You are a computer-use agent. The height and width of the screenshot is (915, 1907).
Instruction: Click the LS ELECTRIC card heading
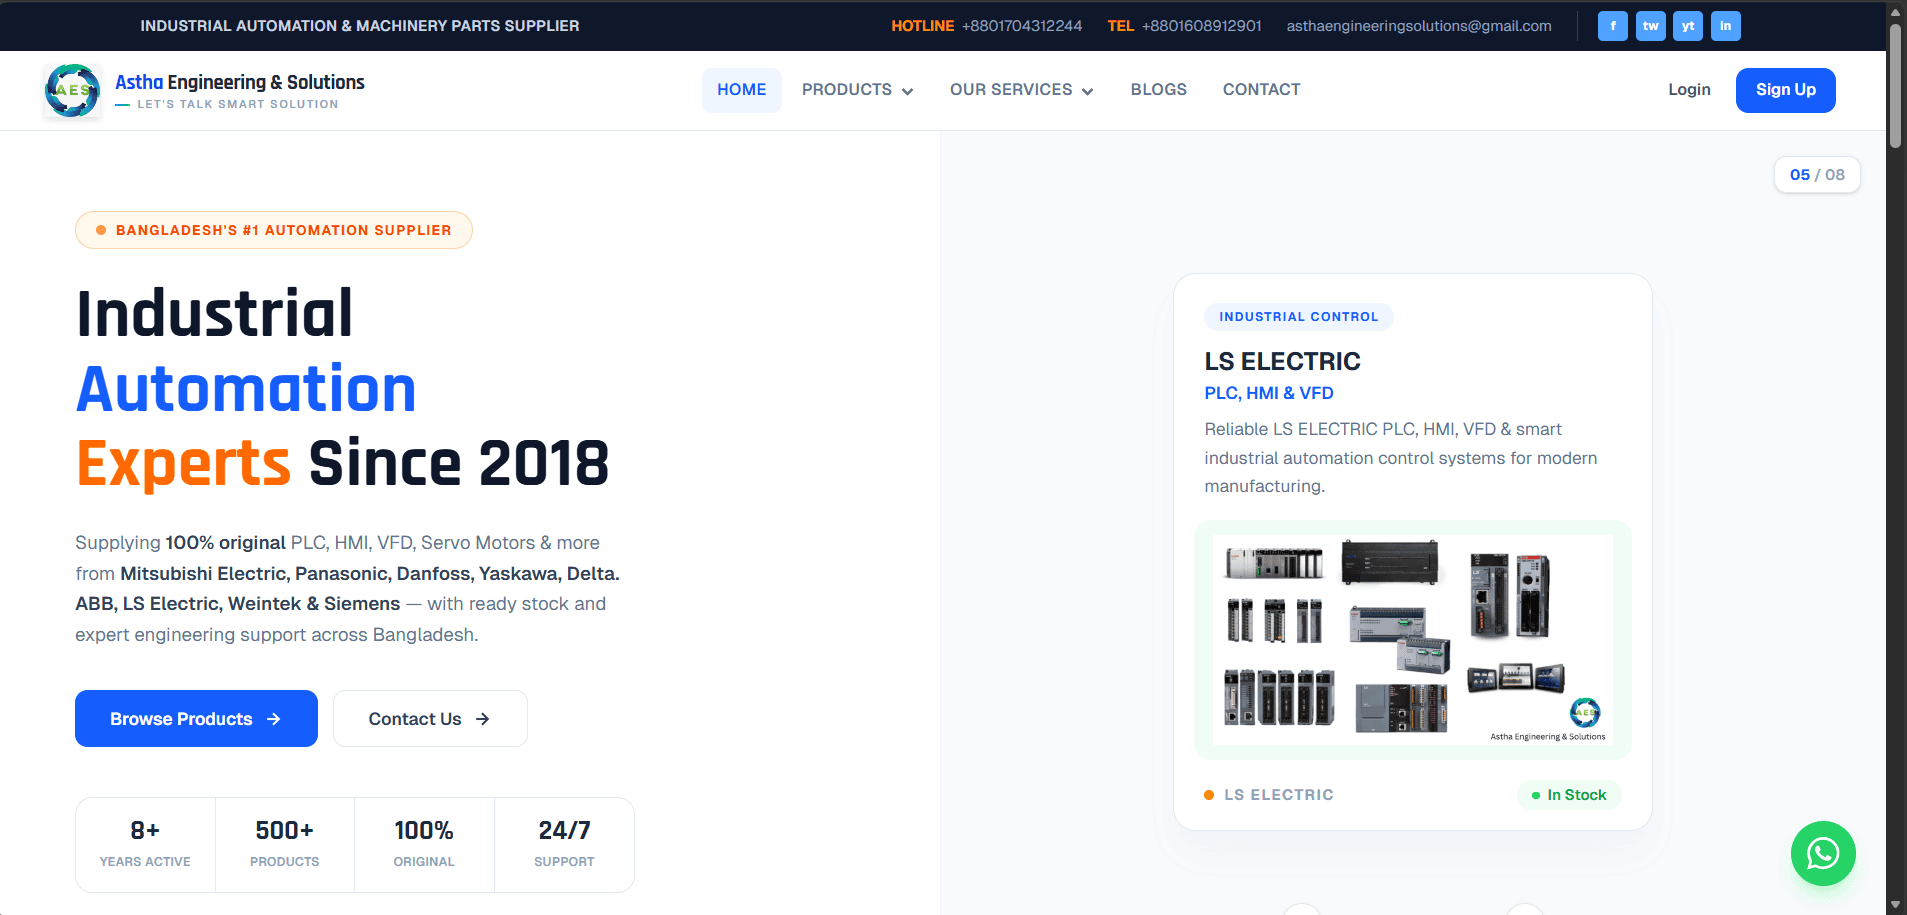[x=1282, y=361]
